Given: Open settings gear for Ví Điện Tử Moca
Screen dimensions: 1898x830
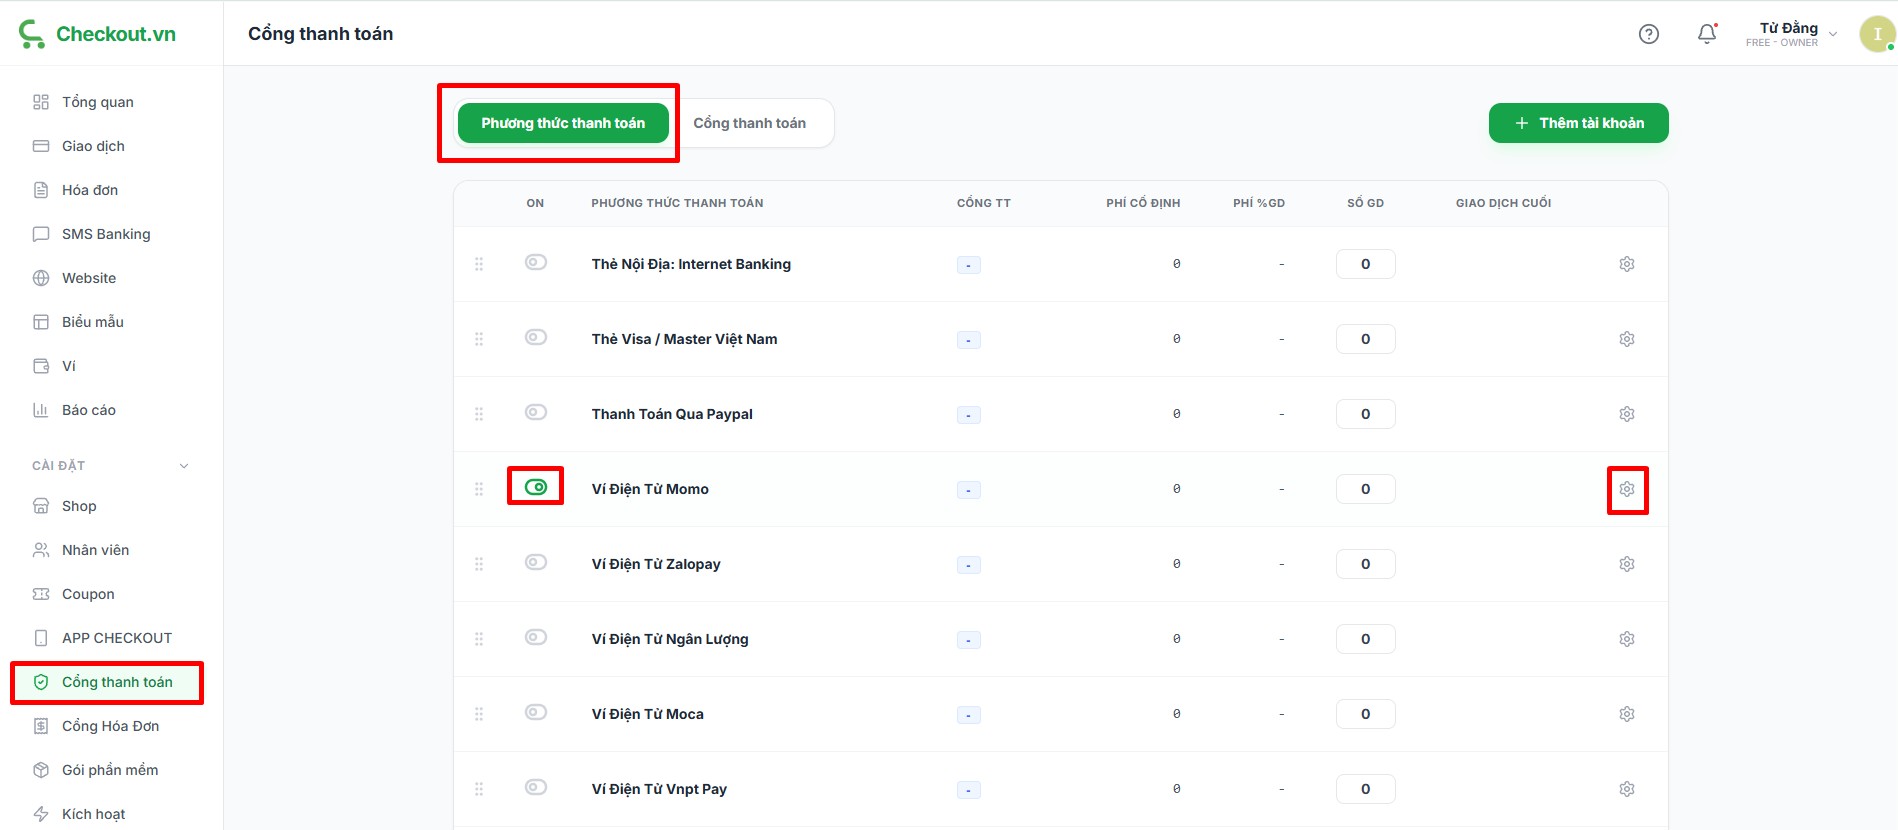Looking at the screenshot, I should (1627, 714).
